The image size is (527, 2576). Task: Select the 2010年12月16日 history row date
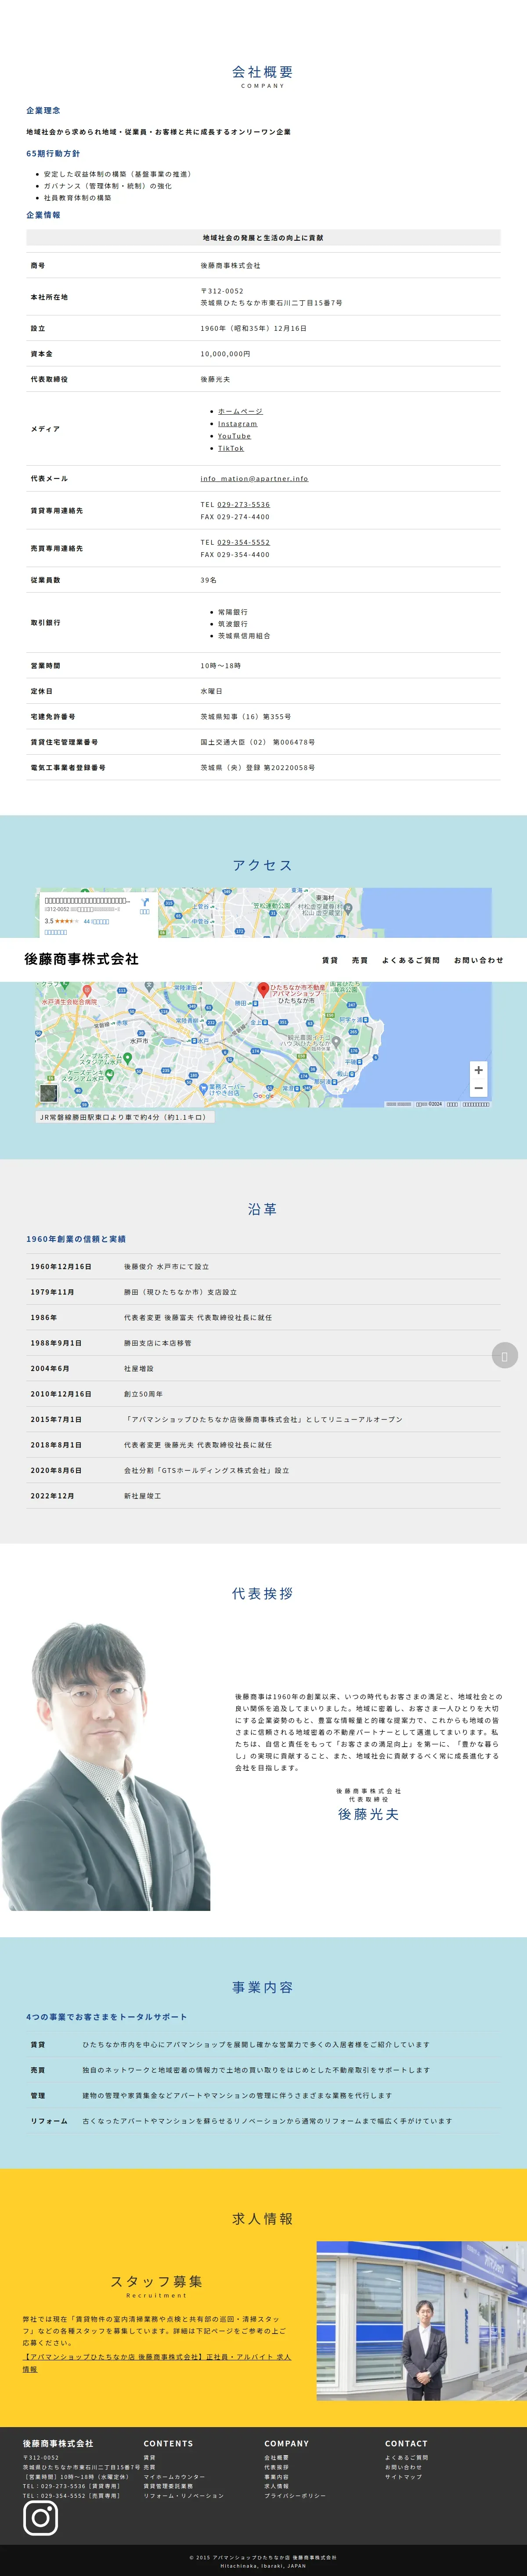click(60, 1394)
